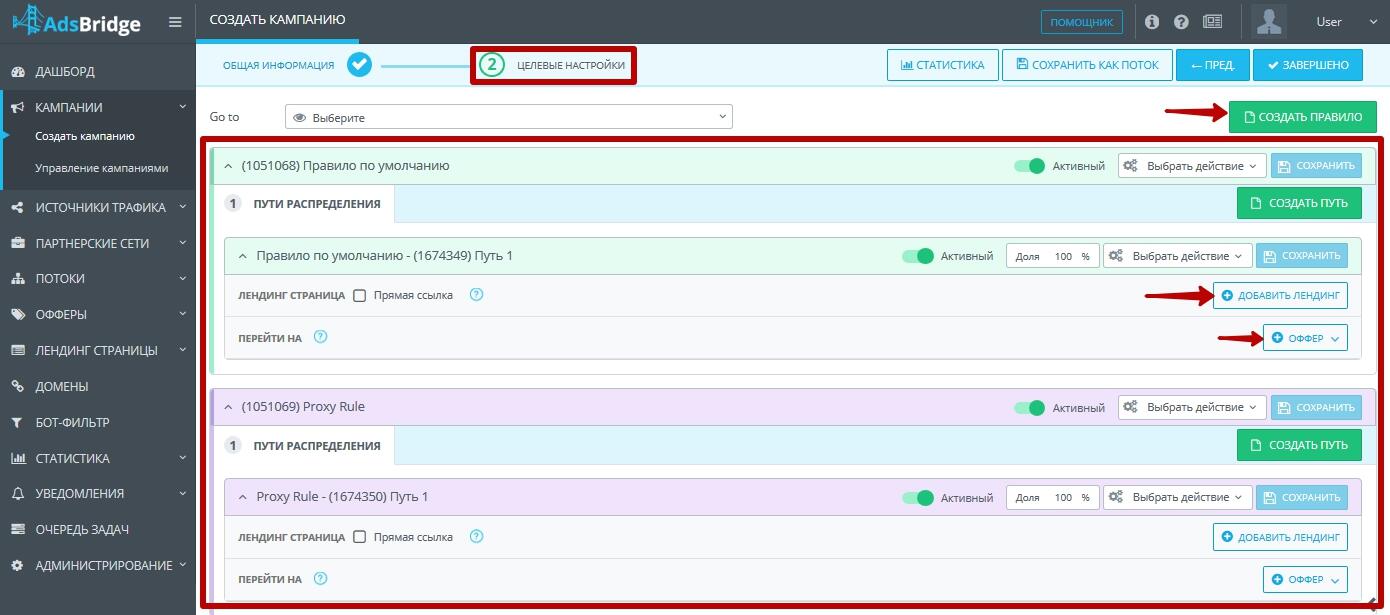The height and width of the screenshot is (615, 1390).
Task: Click Доля percentage field in Proxy Rule path
Action: (1053, 497)
